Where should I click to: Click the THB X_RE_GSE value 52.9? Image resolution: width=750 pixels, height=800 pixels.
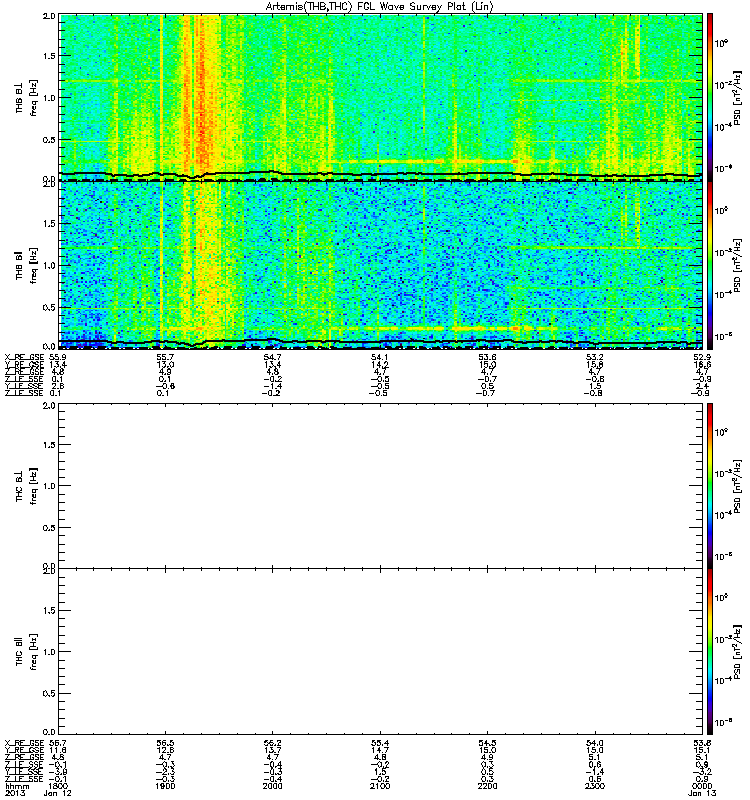click(702, 357)
